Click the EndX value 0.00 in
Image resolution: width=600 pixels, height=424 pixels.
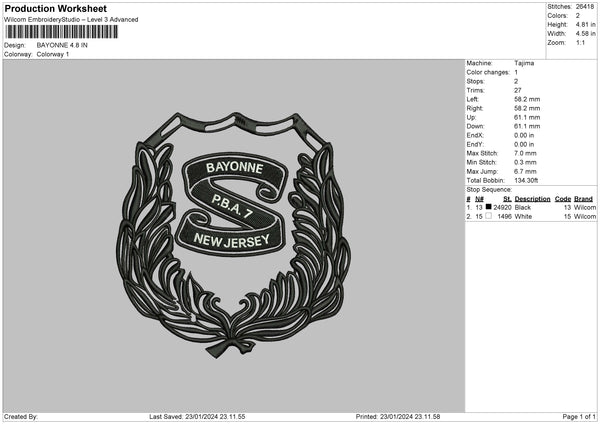pos(524,135)
